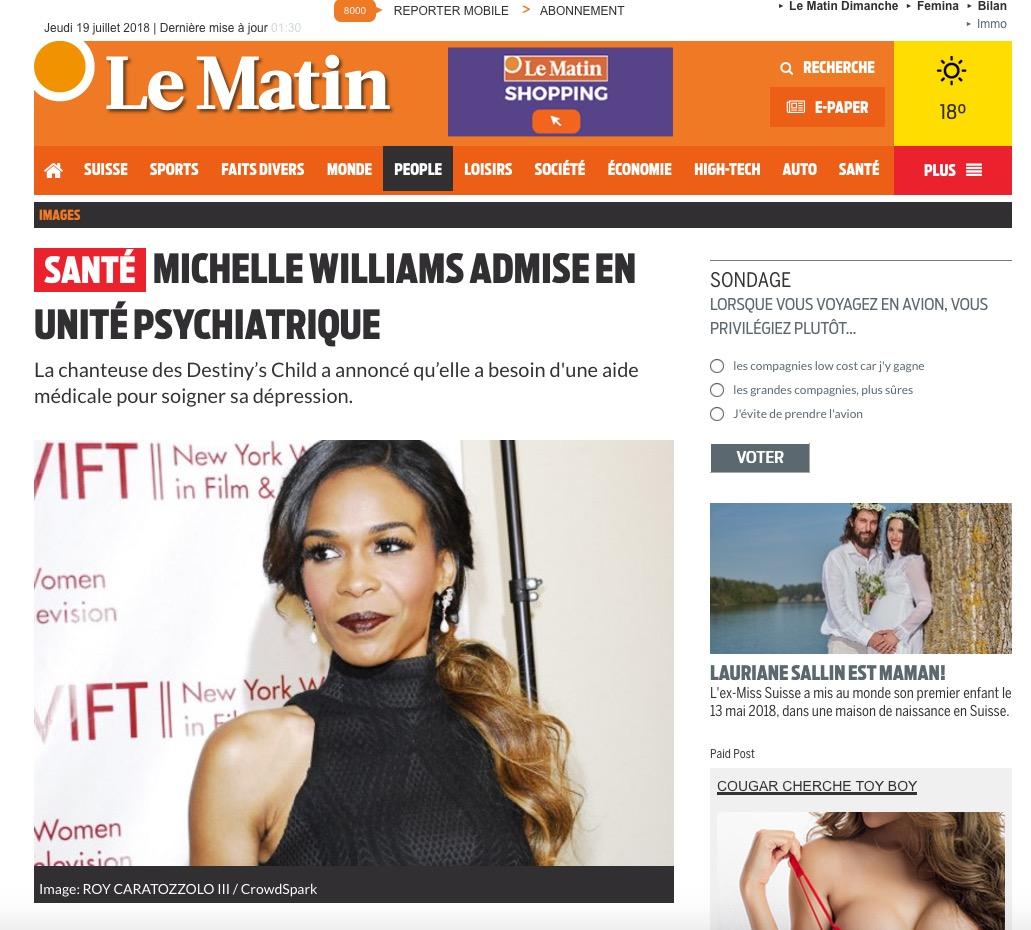
Task: Open the Abonnement link
Action: click(581, 11)
